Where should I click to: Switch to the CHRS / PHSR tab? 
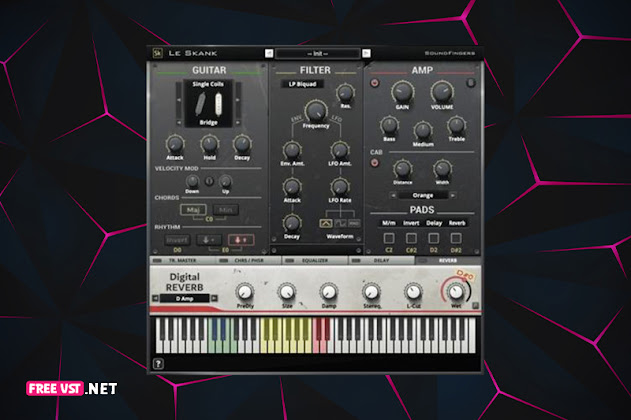[249, 261]
